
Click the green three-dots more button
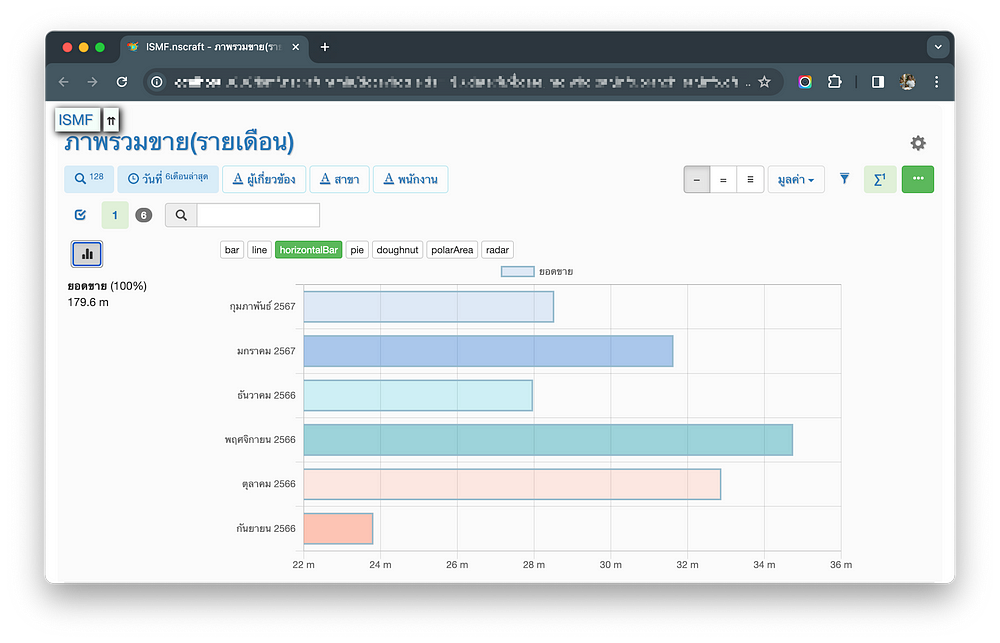[x=917, y=179]
